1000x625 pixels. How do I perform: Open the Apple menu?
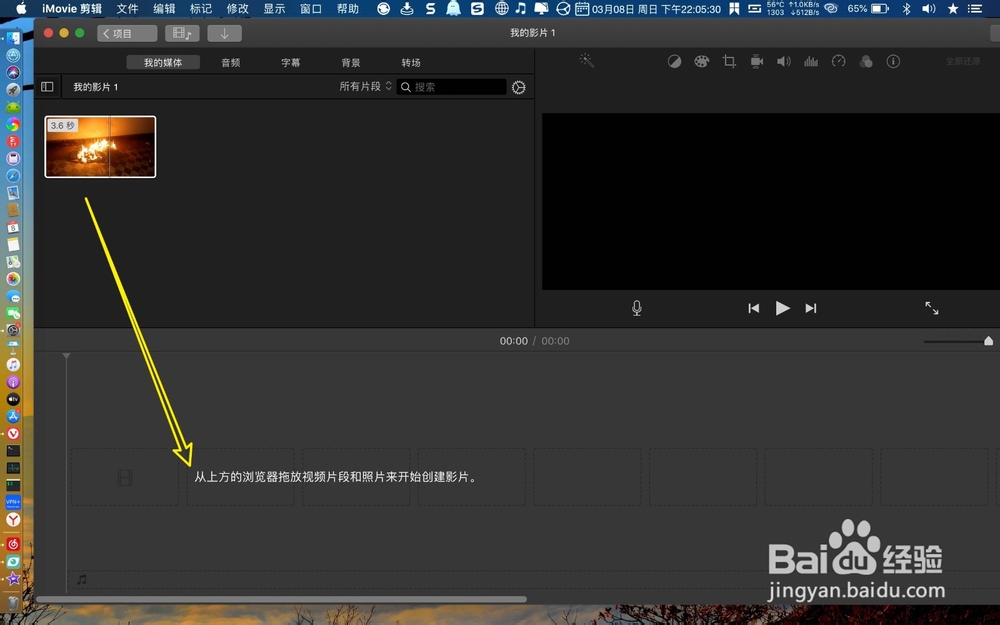click(21, 8)
